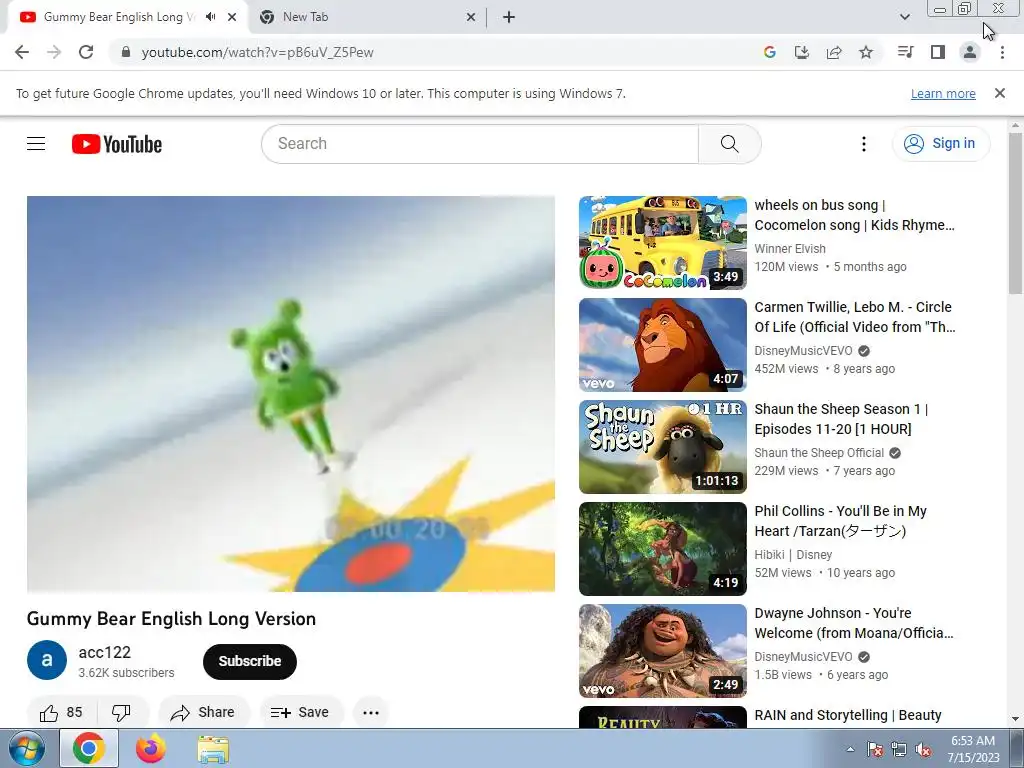Open the YouTube hamburger guide menu
Image resolution: width=1024 pixels, height=768 pixels.
[36, 144]
